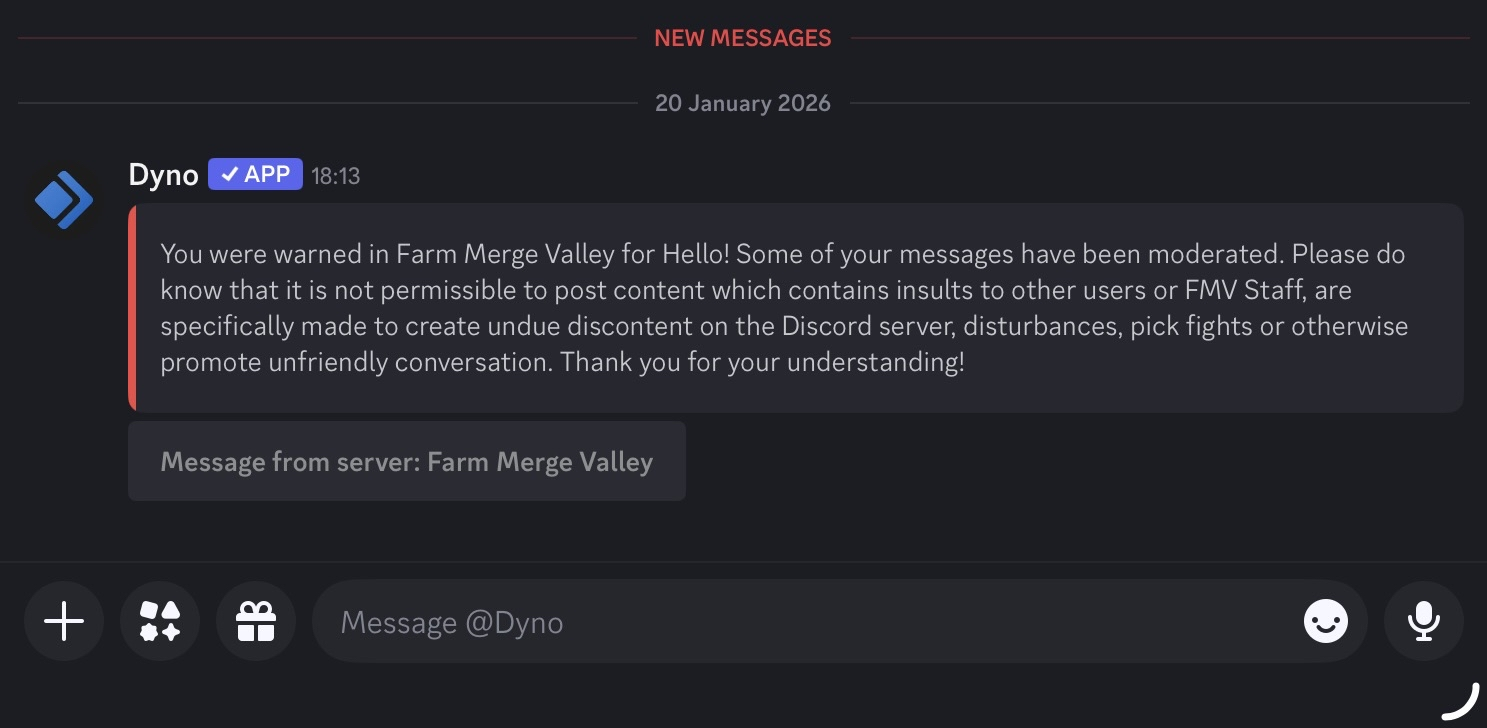1487x728 pixels.
Task: Tap the microphone voice message icon
Action: pos(1423,622)
